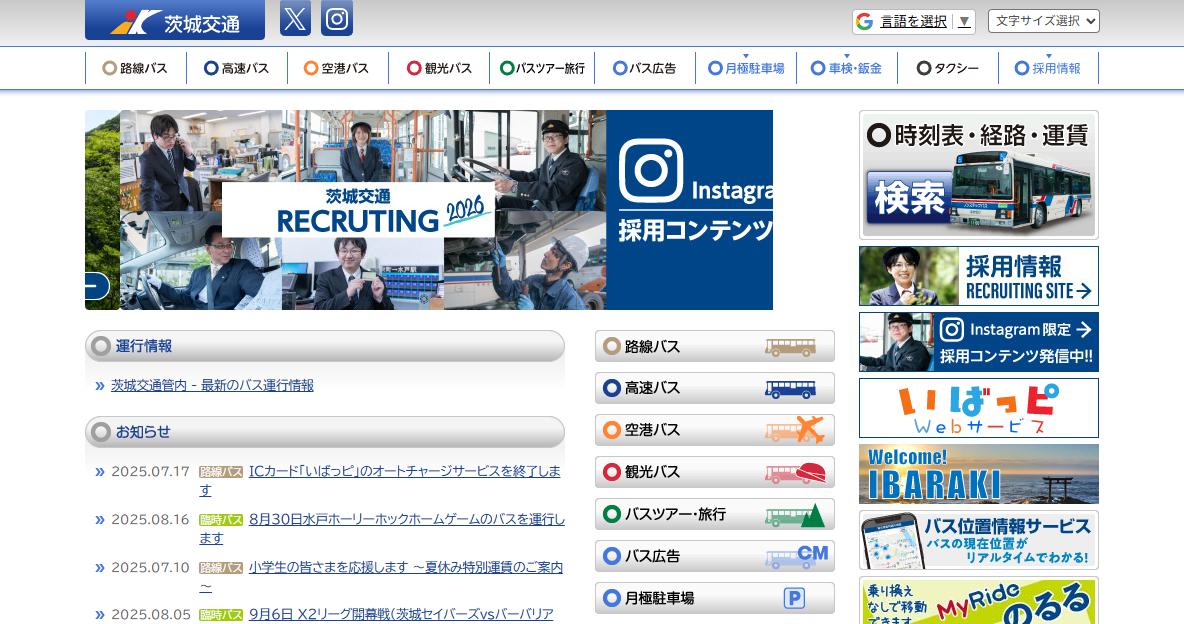Click the green bus tour icon
1184x624 pixels.
[x=795, y=515]
